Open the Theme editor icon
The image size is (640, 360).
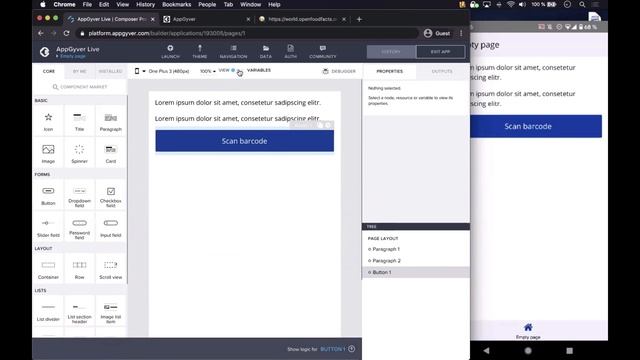pyautogui.click(x=200, y=52)
